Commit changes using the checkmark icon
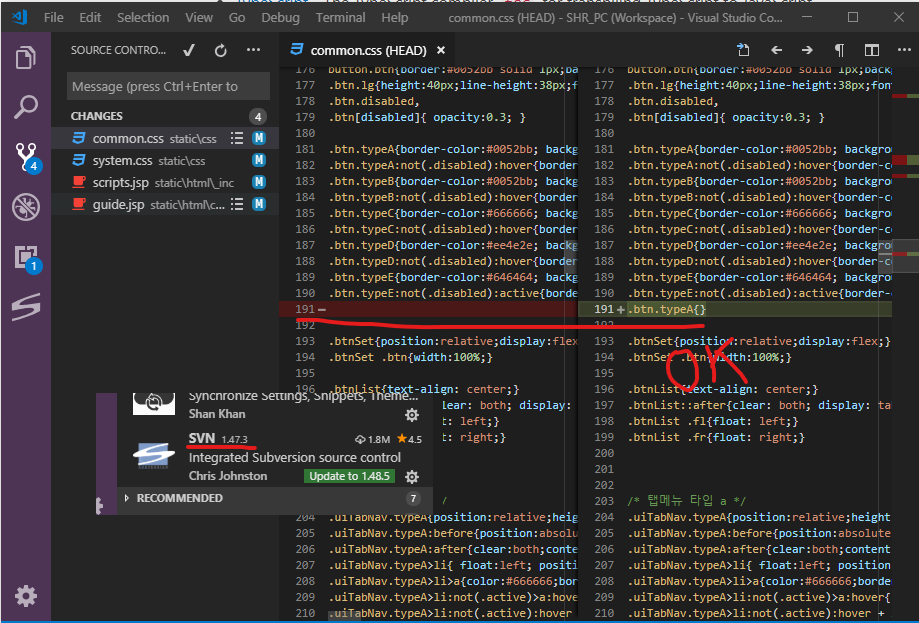 click(x=189, y=49)
